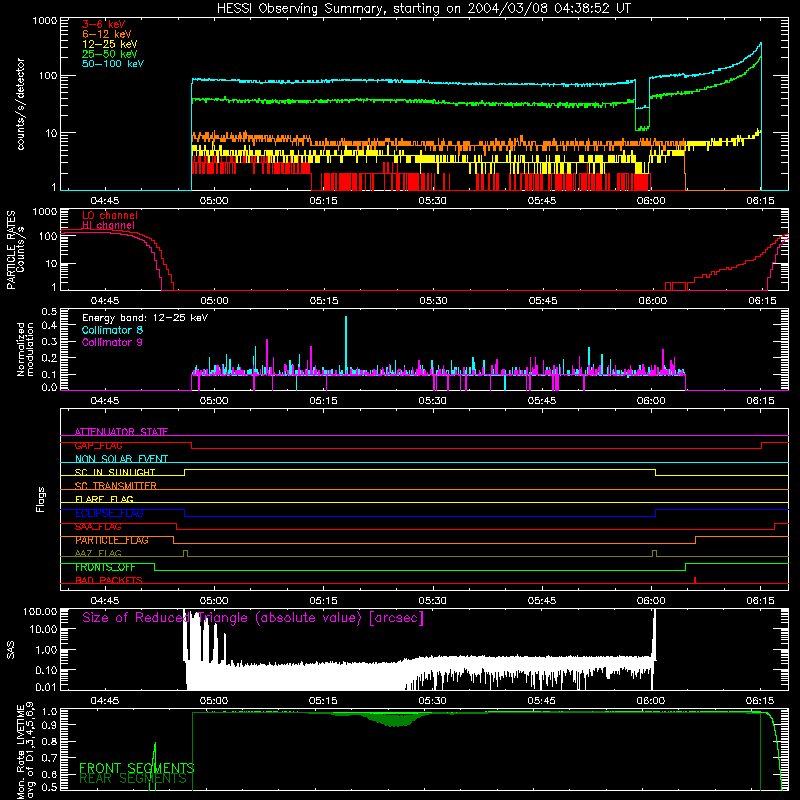Click the 05:15 tick label under the modulation plot

click(323, 401)
